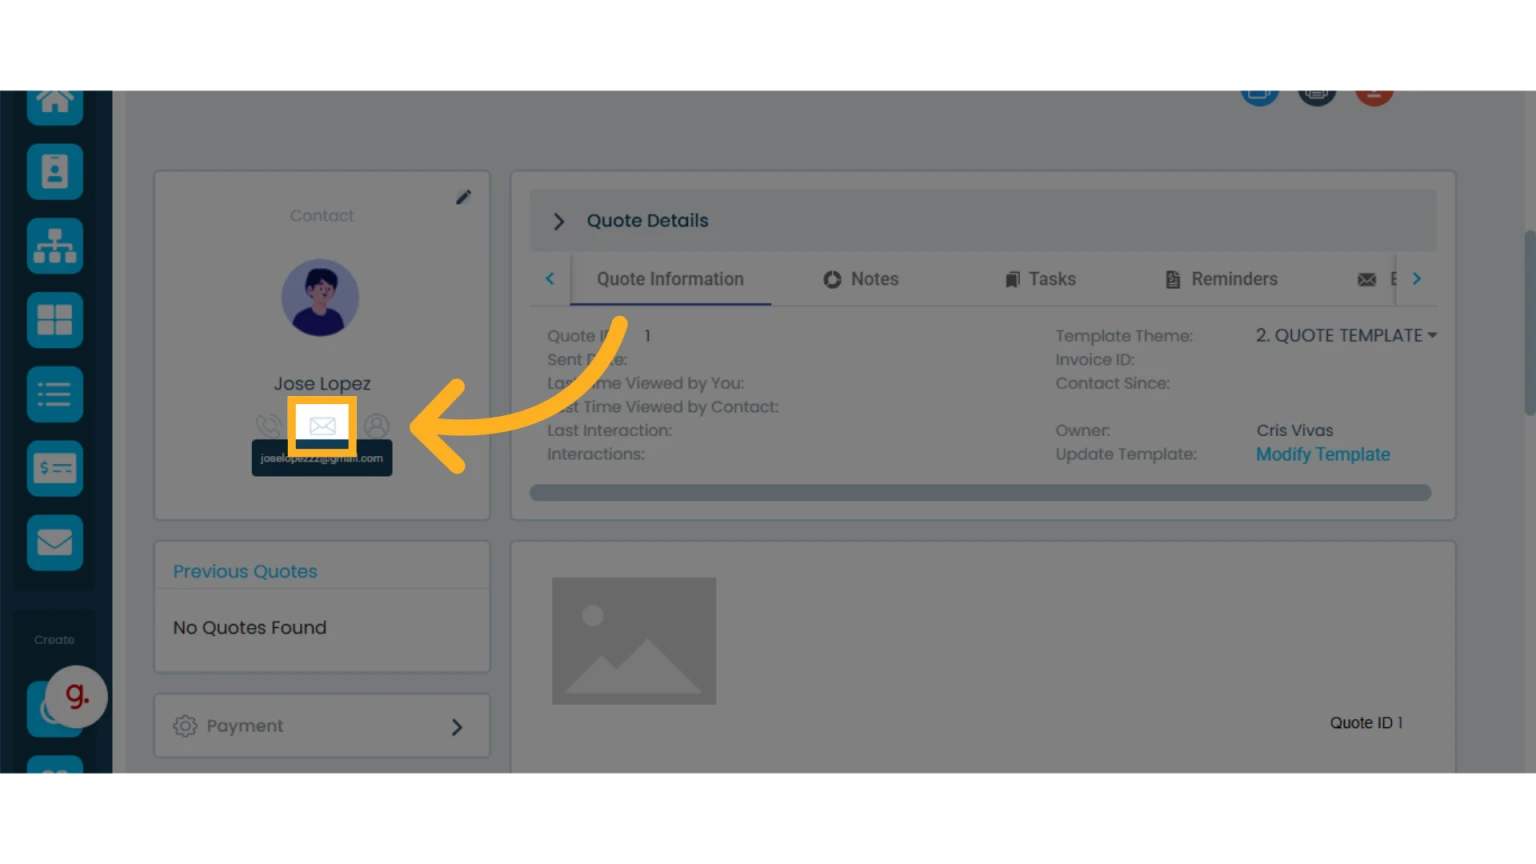
Task: Click the 'Contact Since:' label
Action: tap(1112, 383)
